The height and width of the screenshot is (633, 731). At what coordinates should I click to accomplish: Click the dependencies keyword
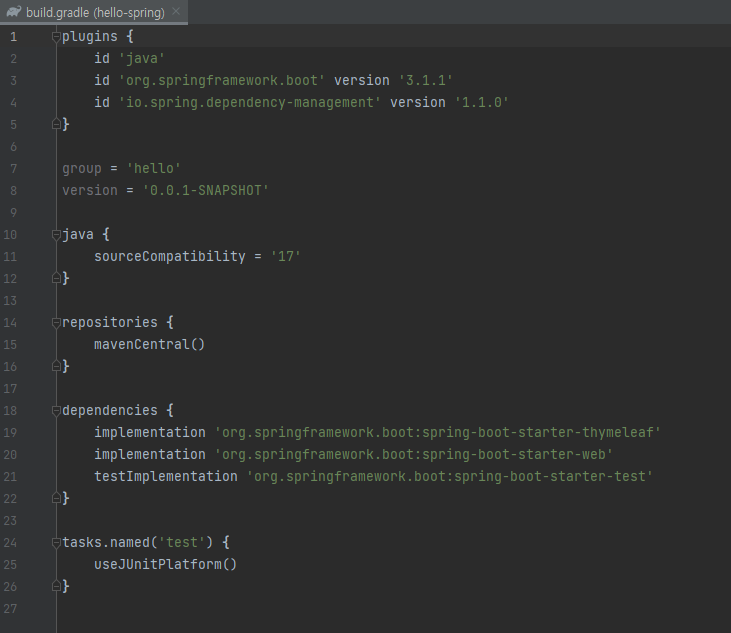110,411
